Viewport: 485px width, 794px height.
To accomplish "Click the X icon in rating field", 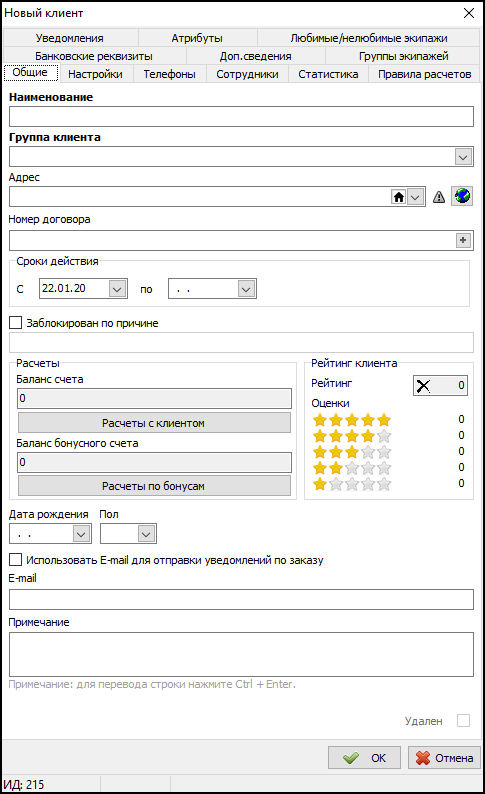I will coord(423,386).
